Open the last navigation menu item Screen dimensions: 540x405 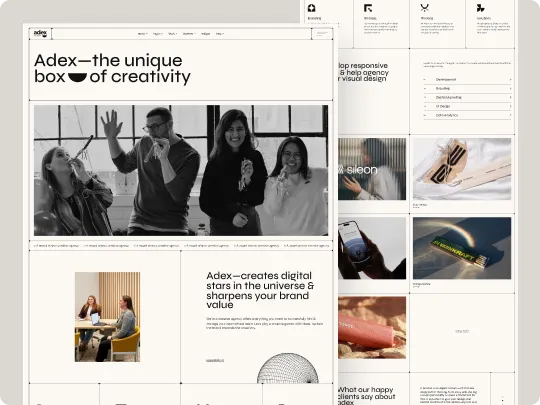tap(220, 34)
